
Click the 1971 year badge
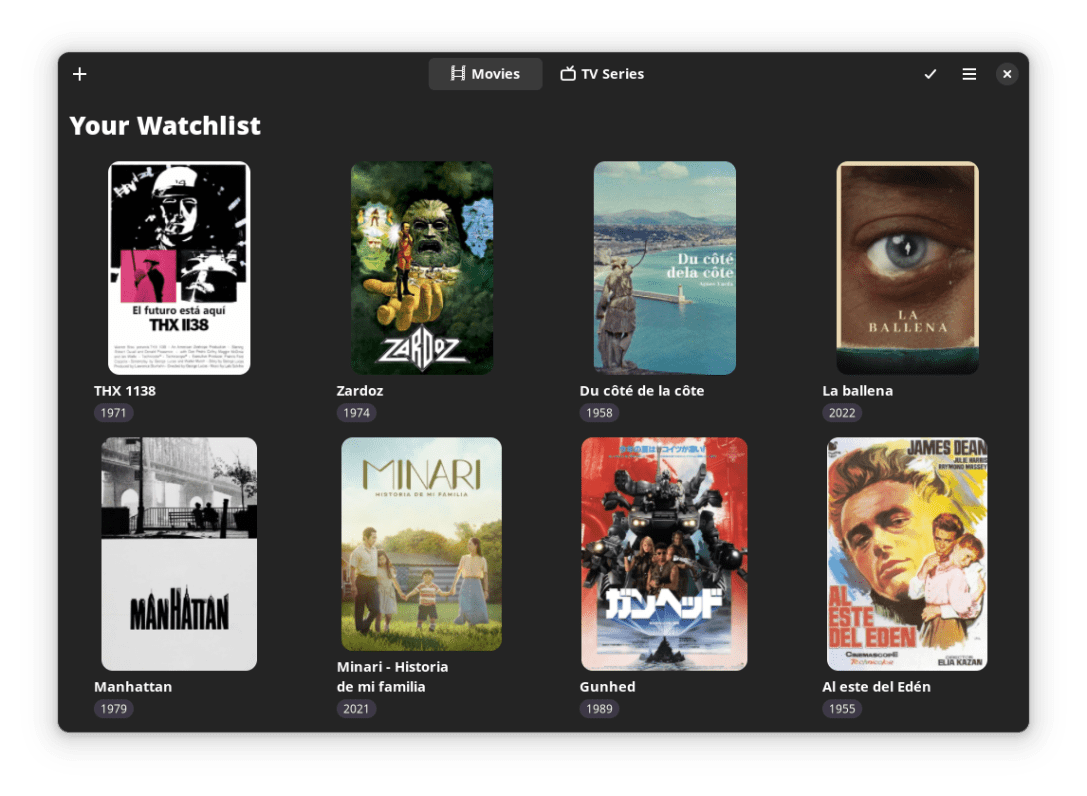(113, 413)
